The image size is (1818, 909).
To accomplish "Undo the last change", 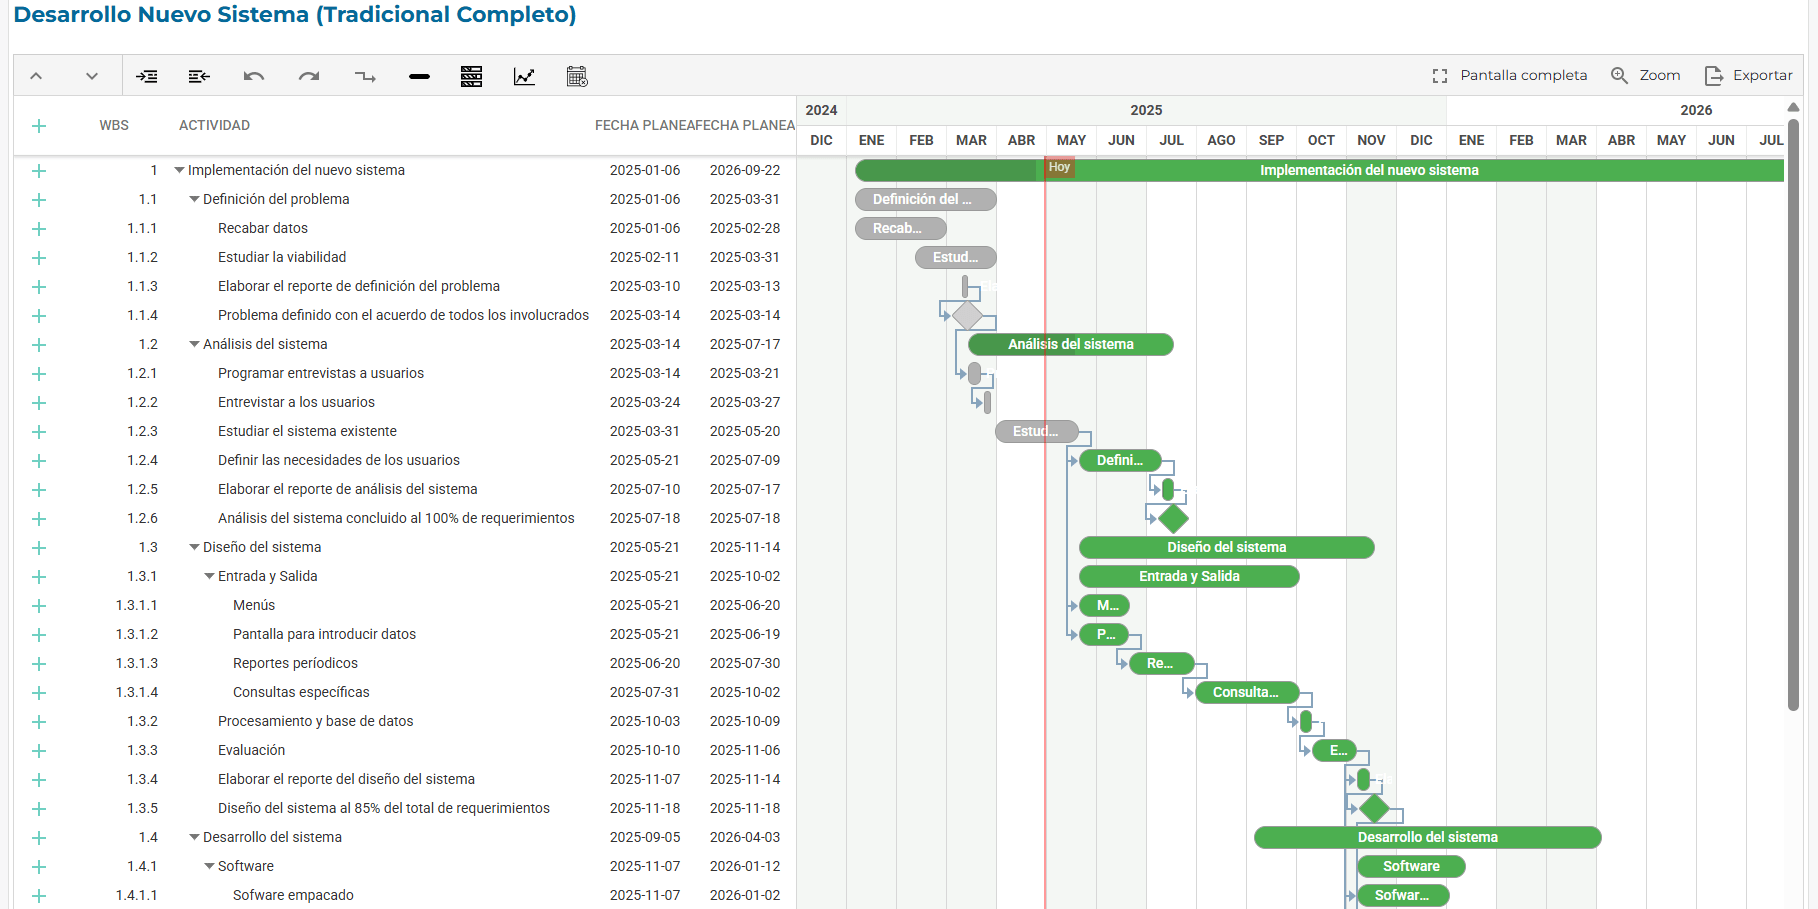I will (254, 76).
